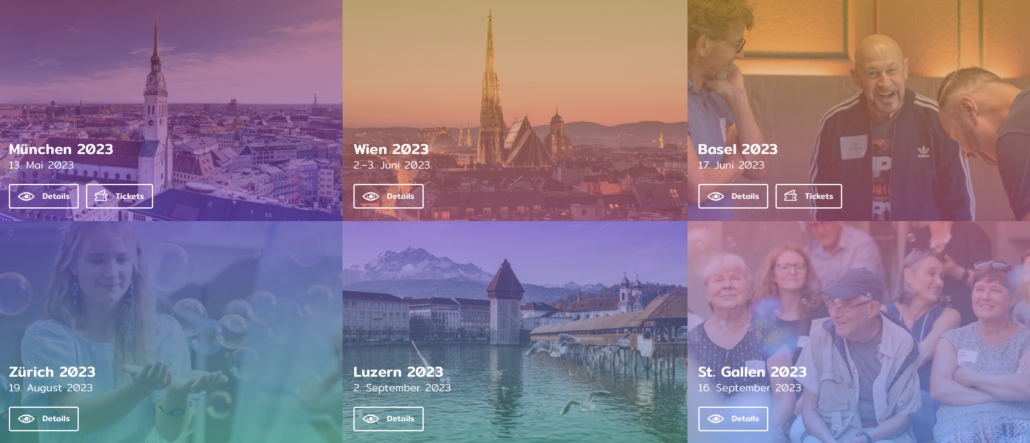Select the Zürich 2023 bubbles photo tile
Screen dimensions: 1030x443
171,332
